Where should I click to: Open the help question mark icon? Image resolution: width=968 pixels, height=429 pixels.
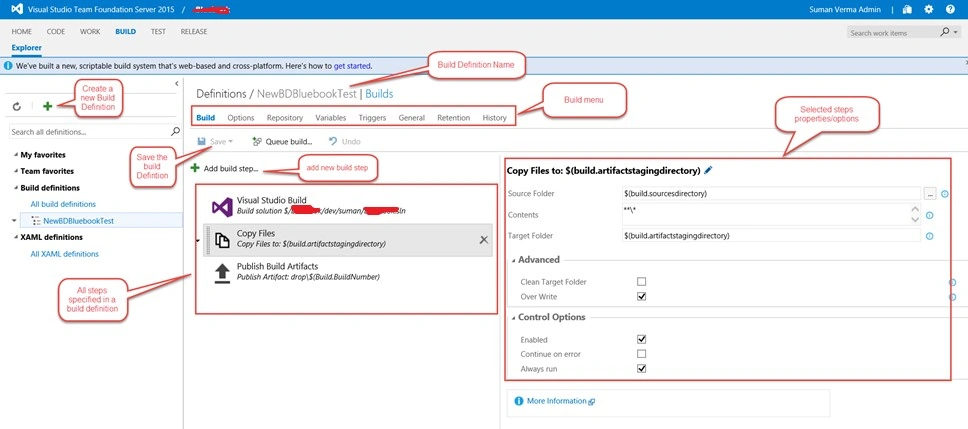[x=950, y=9]
